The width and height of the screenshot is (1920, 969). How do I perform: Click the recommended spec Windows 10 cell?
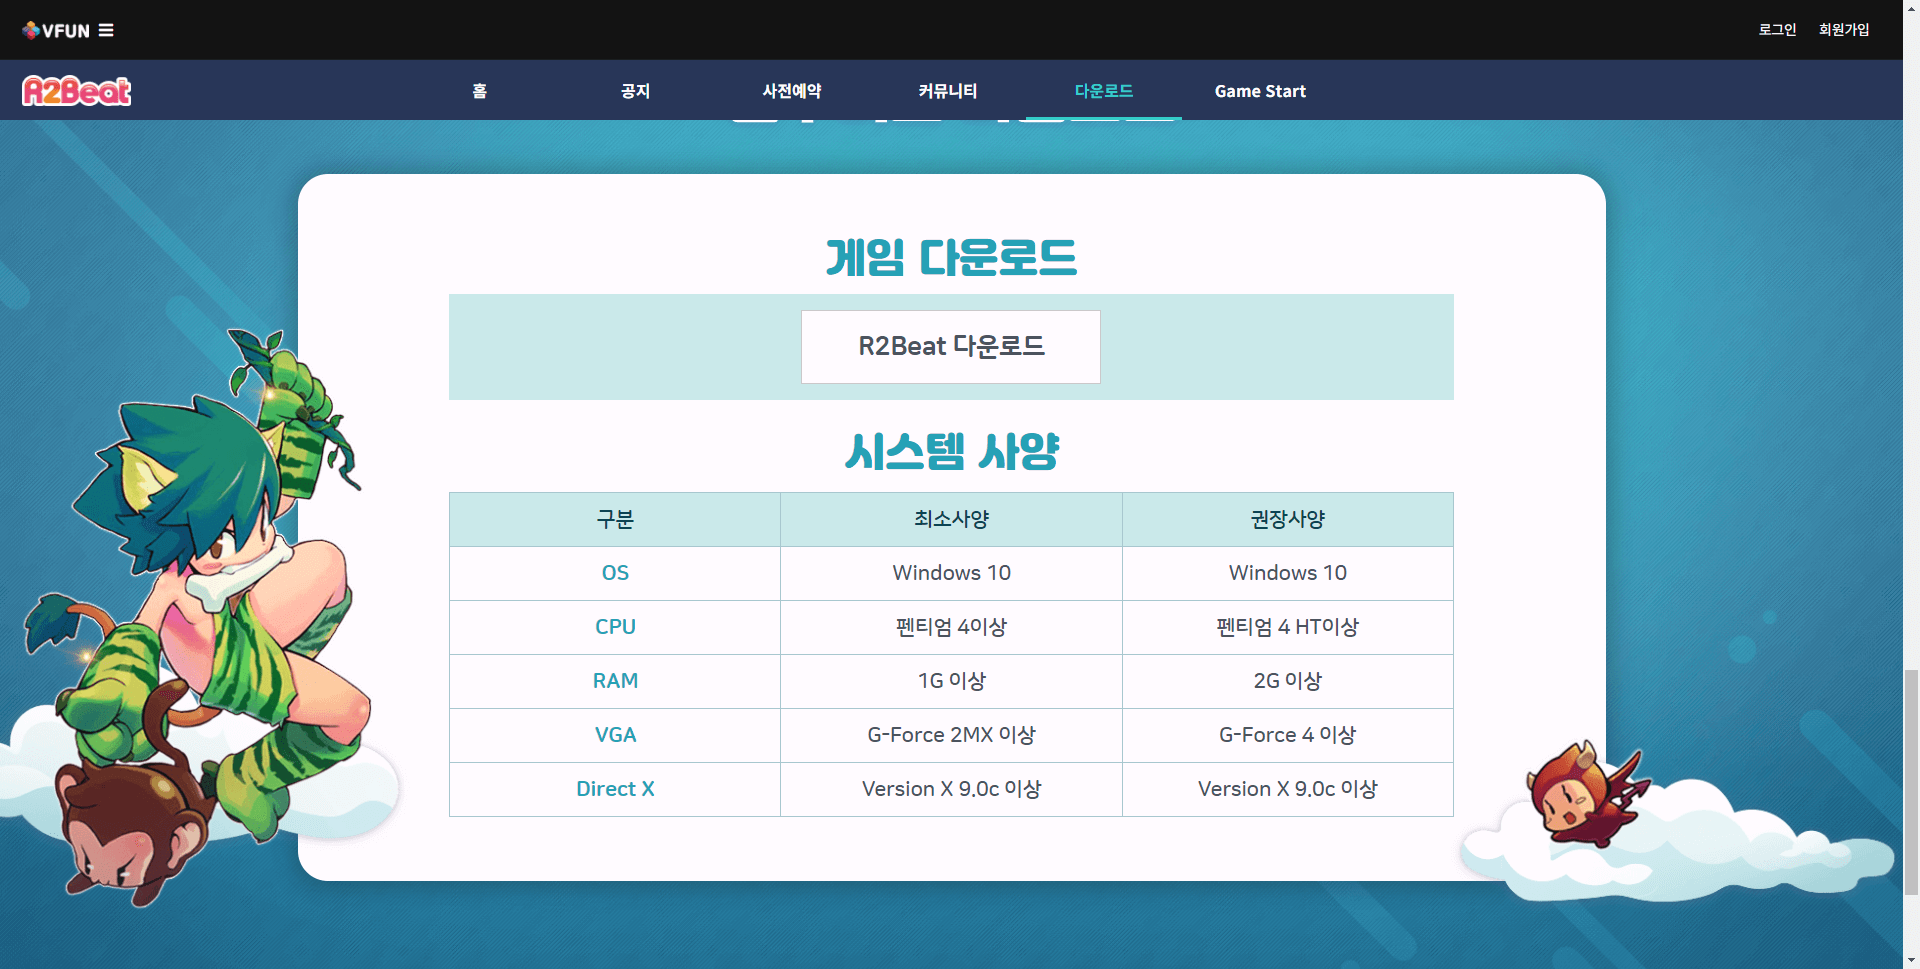1288,573
